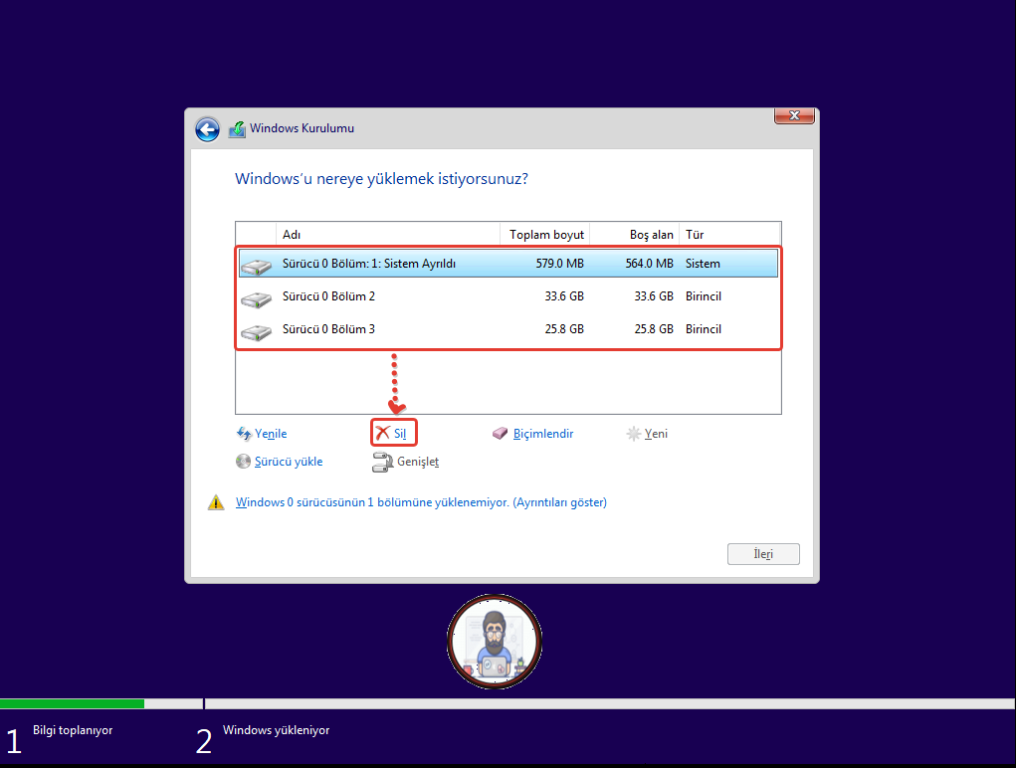
Task: Refresh the list with Yenile link
Action: (270, 434)
